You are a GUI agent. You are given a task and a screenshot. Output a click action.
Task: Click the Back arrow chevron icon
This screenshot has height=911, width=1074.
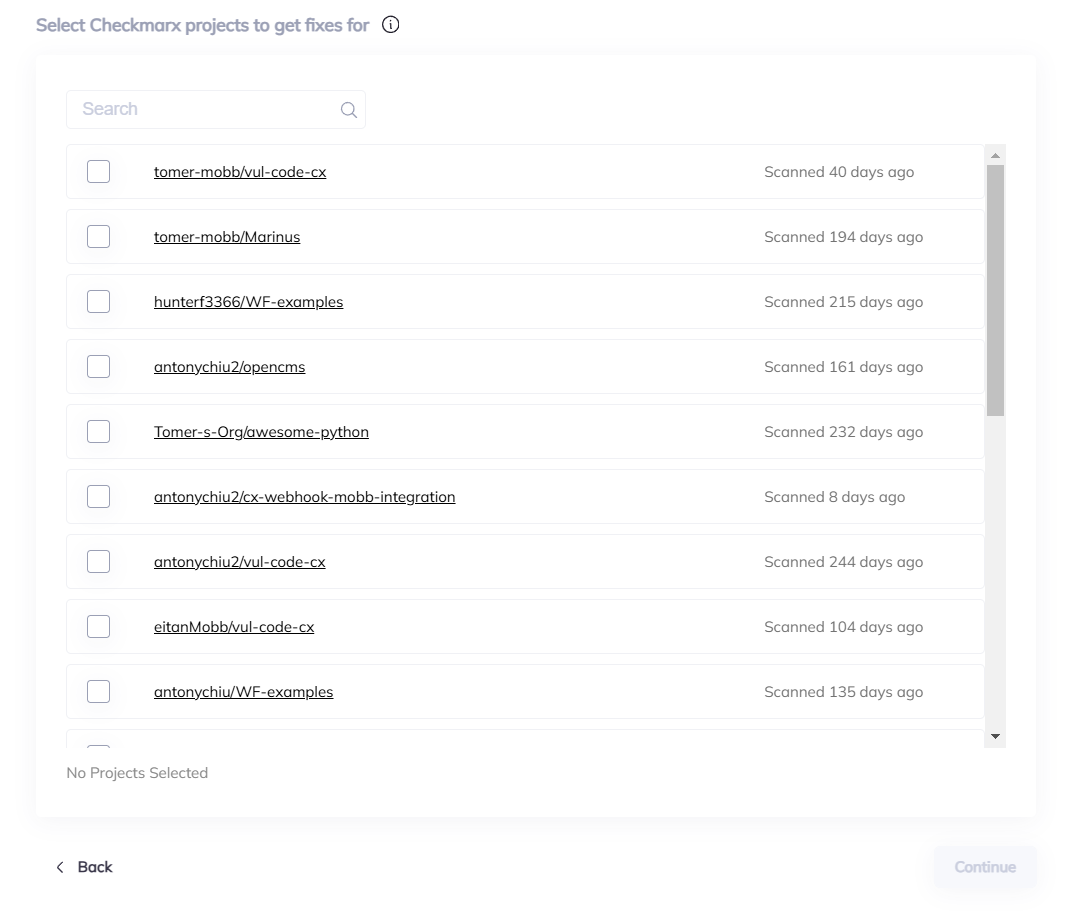[x=60, y=867]
